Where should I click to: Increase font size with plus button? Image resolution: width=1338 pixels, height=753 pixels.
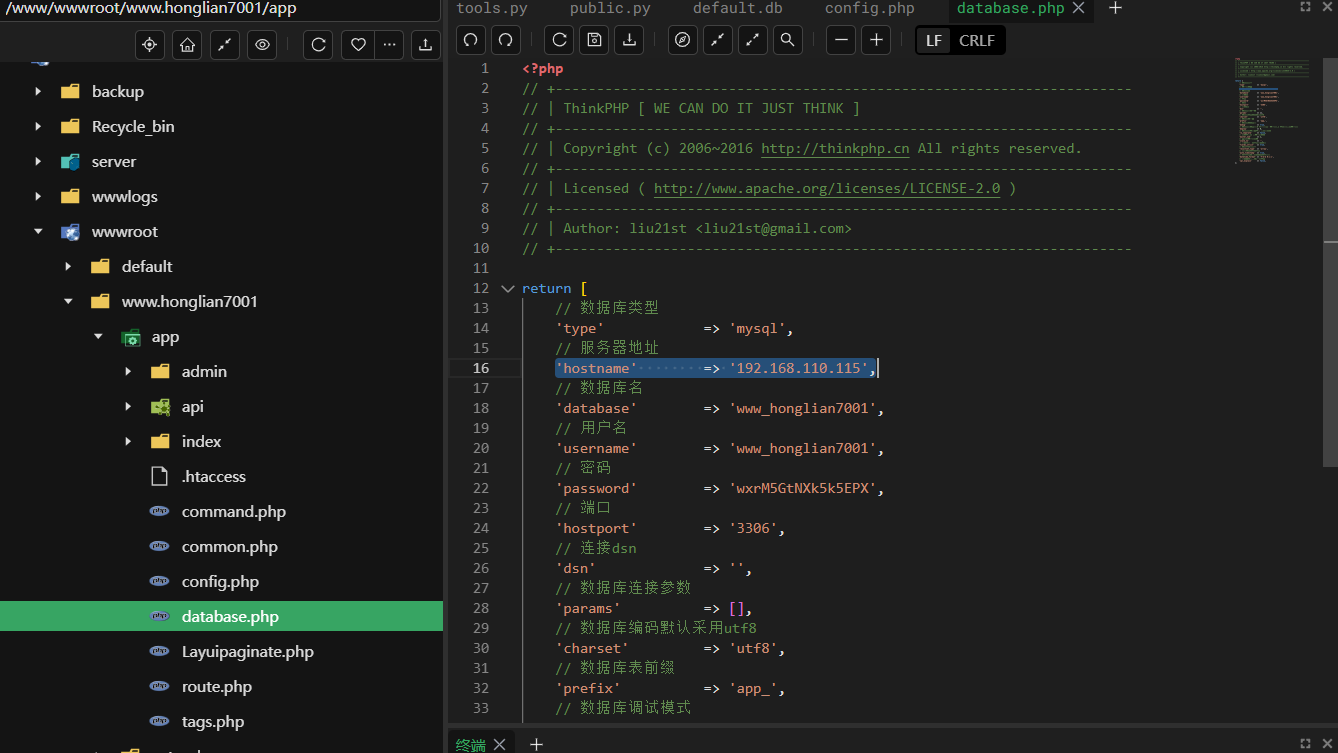click(876, 40)
